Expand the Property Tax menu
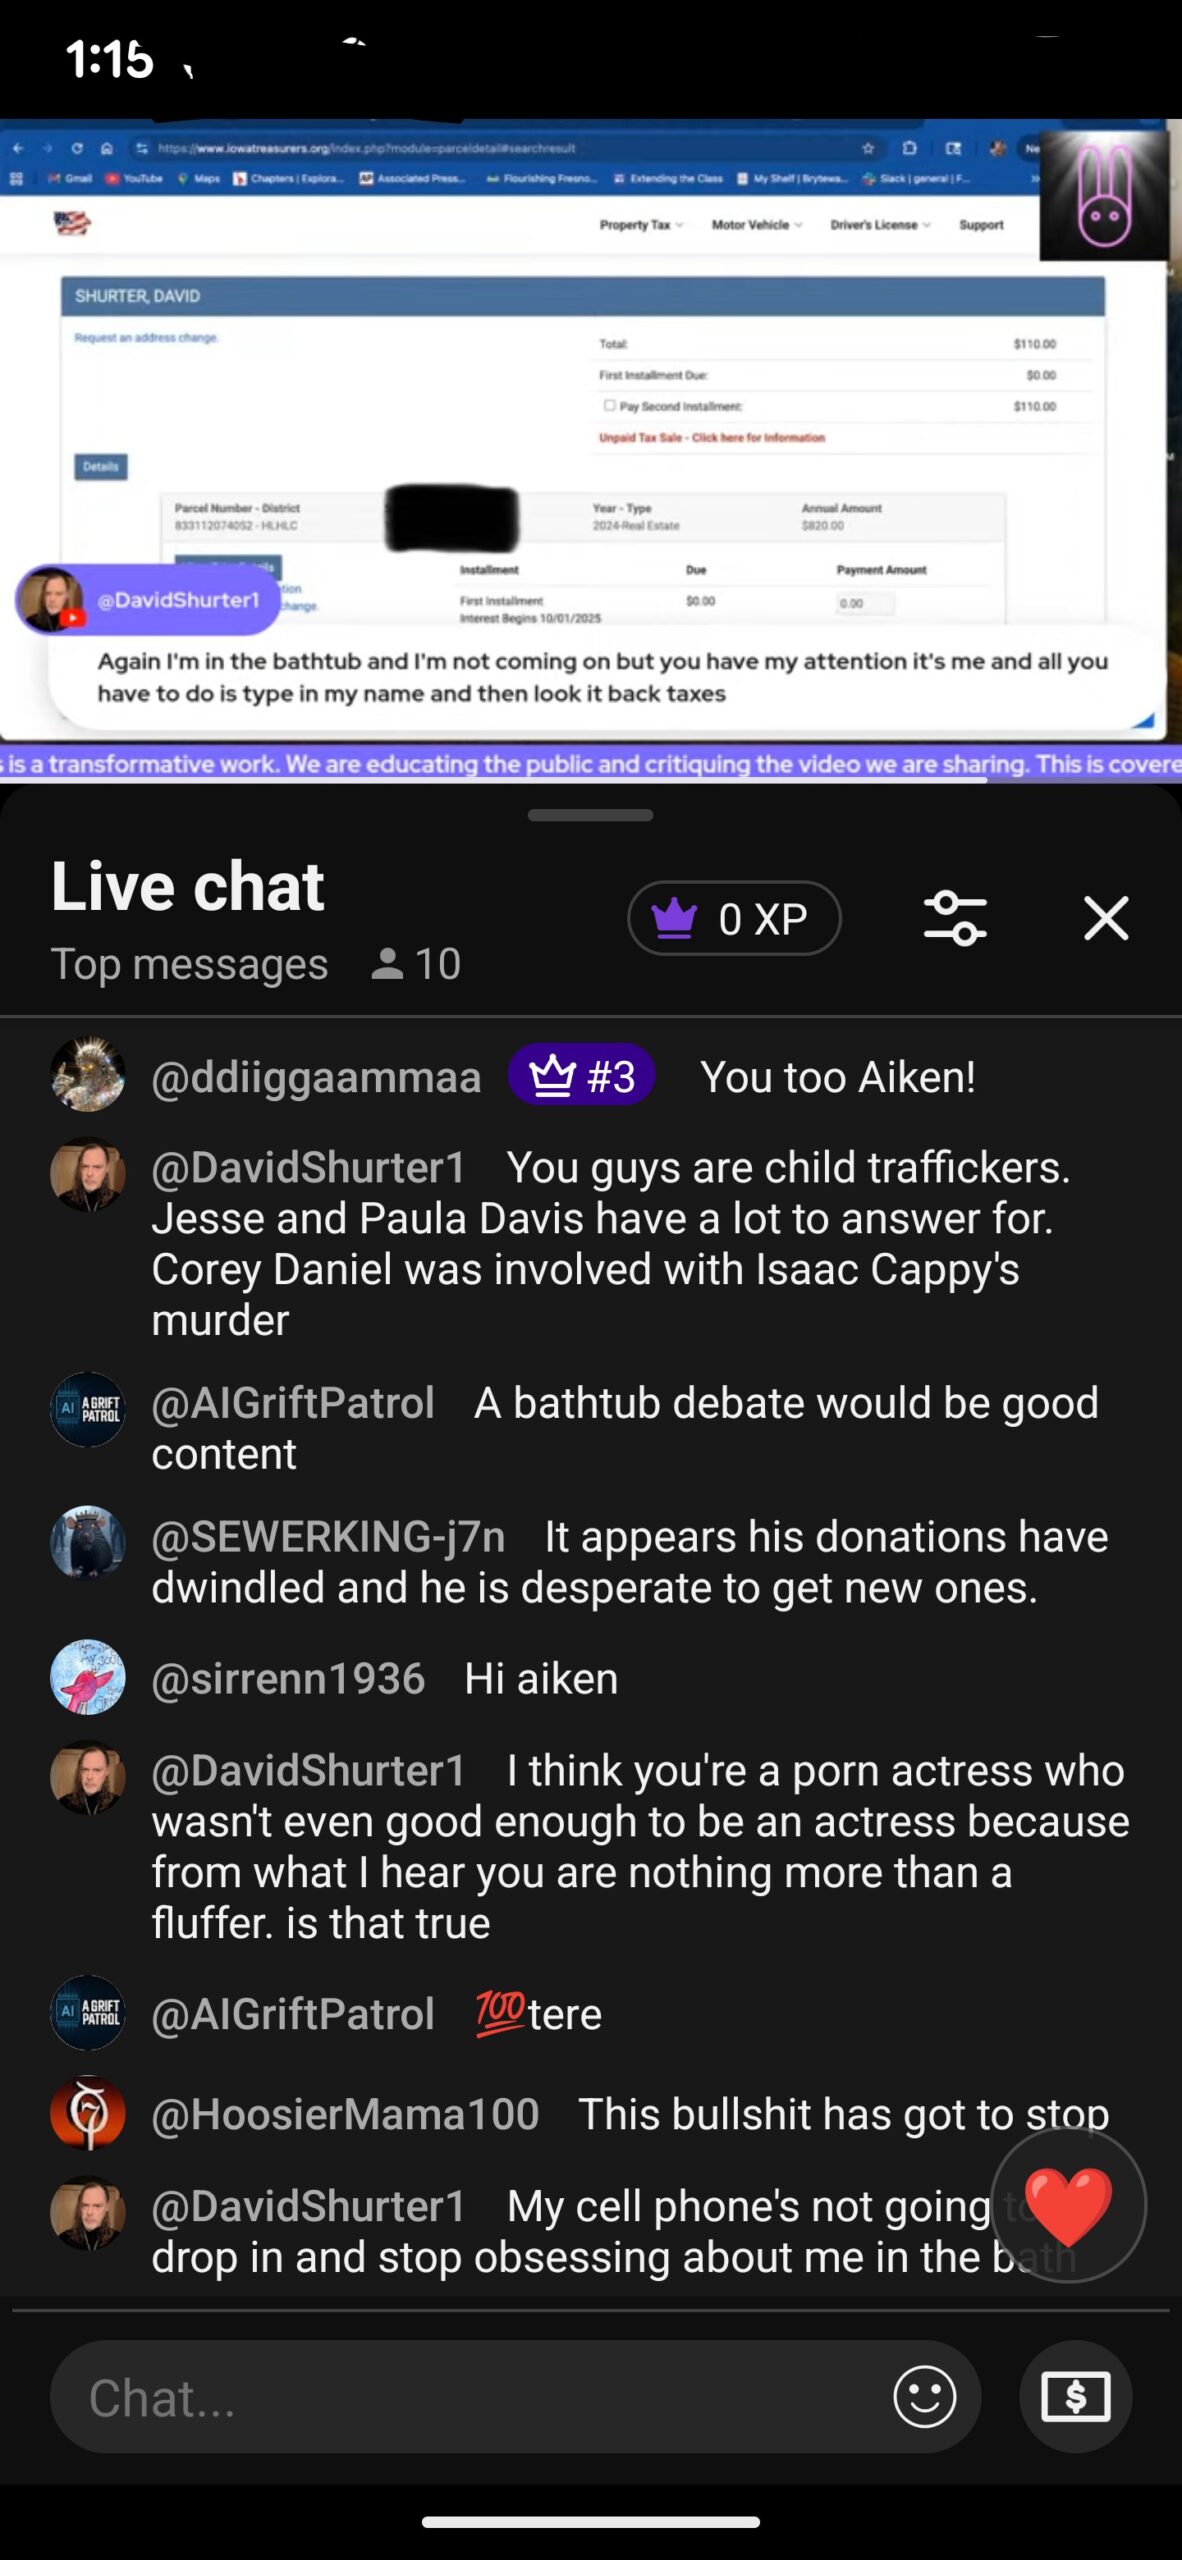The width and height of the screenshot is (1182, 2560). coord(641,225)
